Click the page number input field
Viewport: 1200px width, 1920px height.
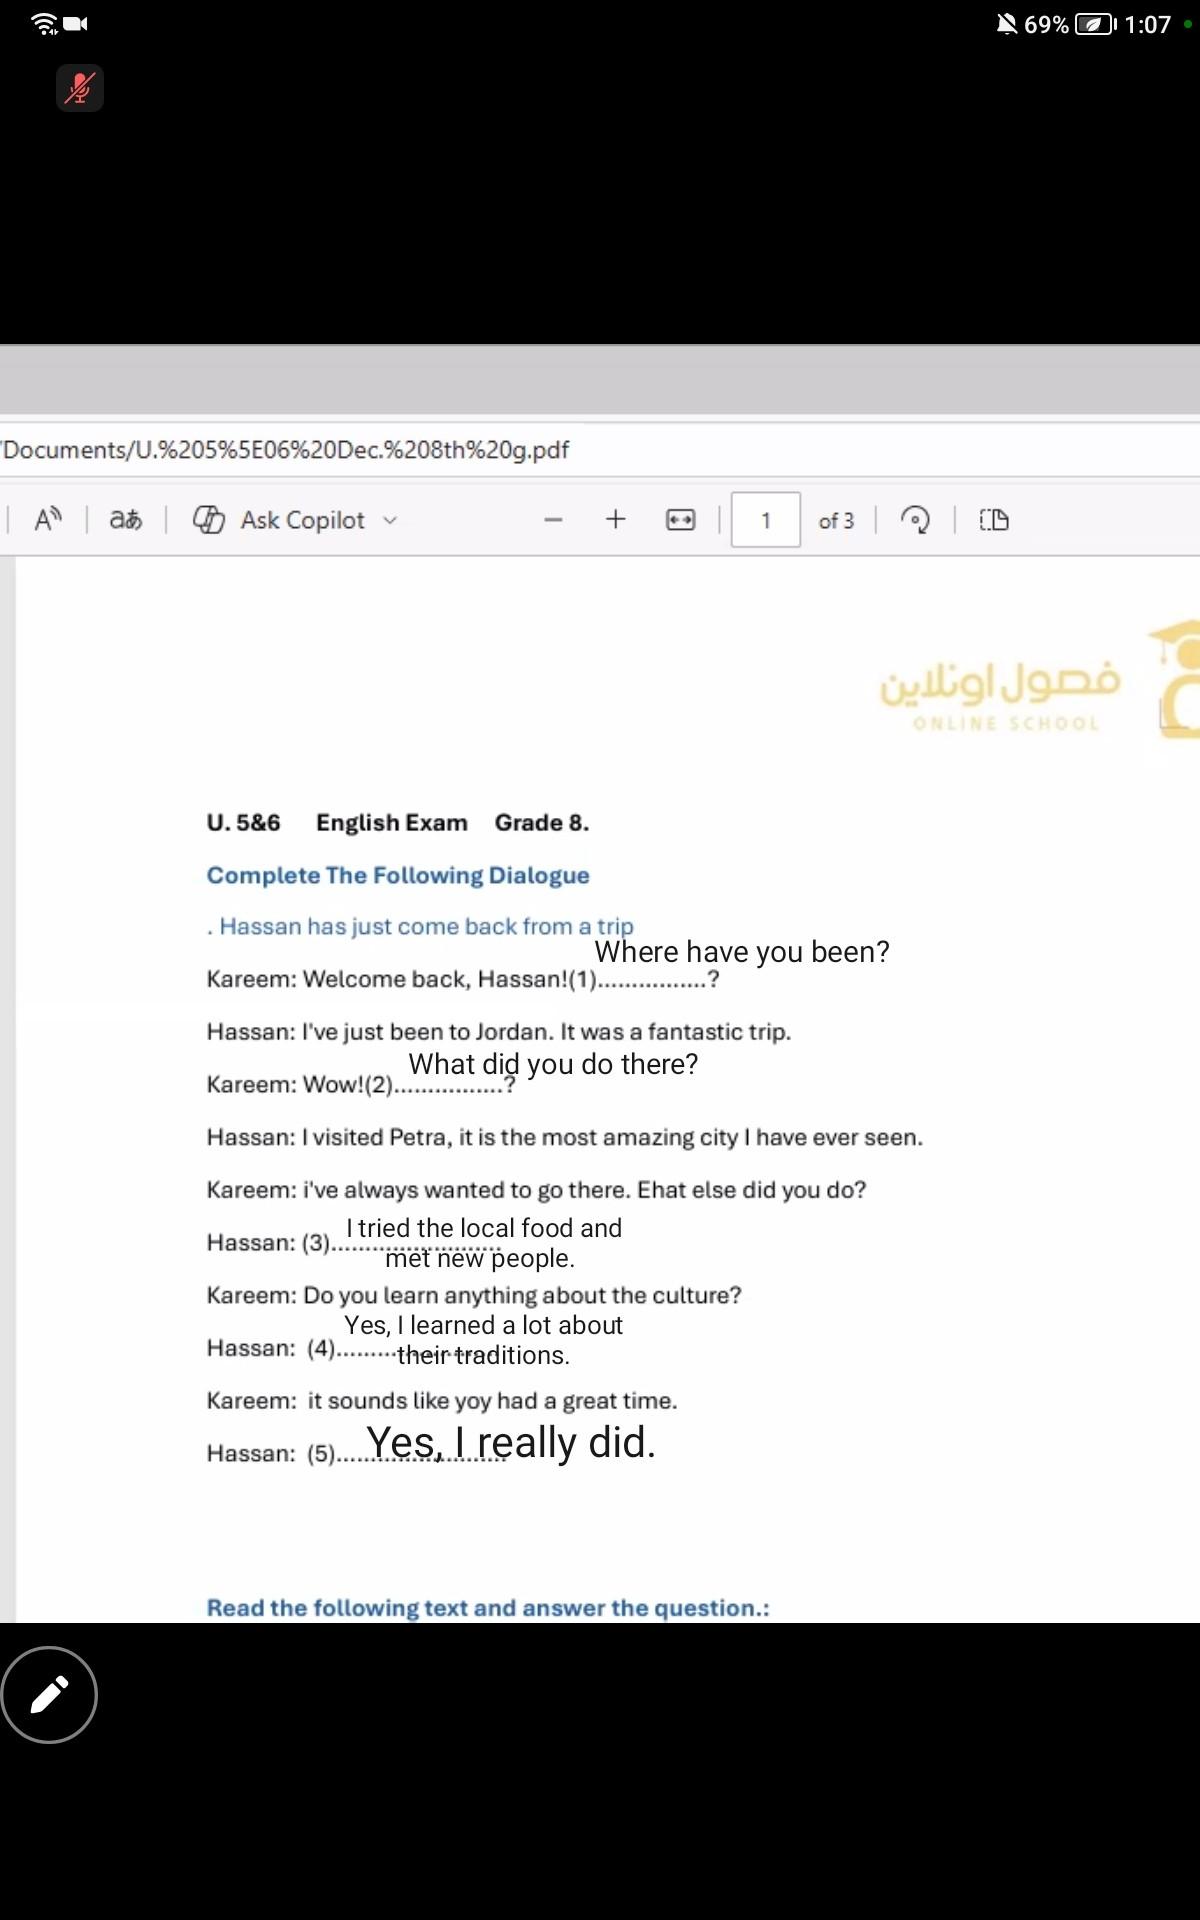765,520
